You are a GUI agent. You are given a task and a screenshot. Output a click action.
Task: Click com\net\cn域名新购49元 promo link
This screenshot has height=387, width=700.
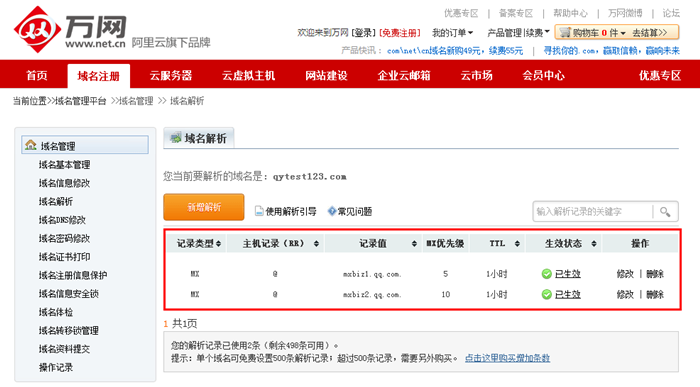click(x=455, y=50)
